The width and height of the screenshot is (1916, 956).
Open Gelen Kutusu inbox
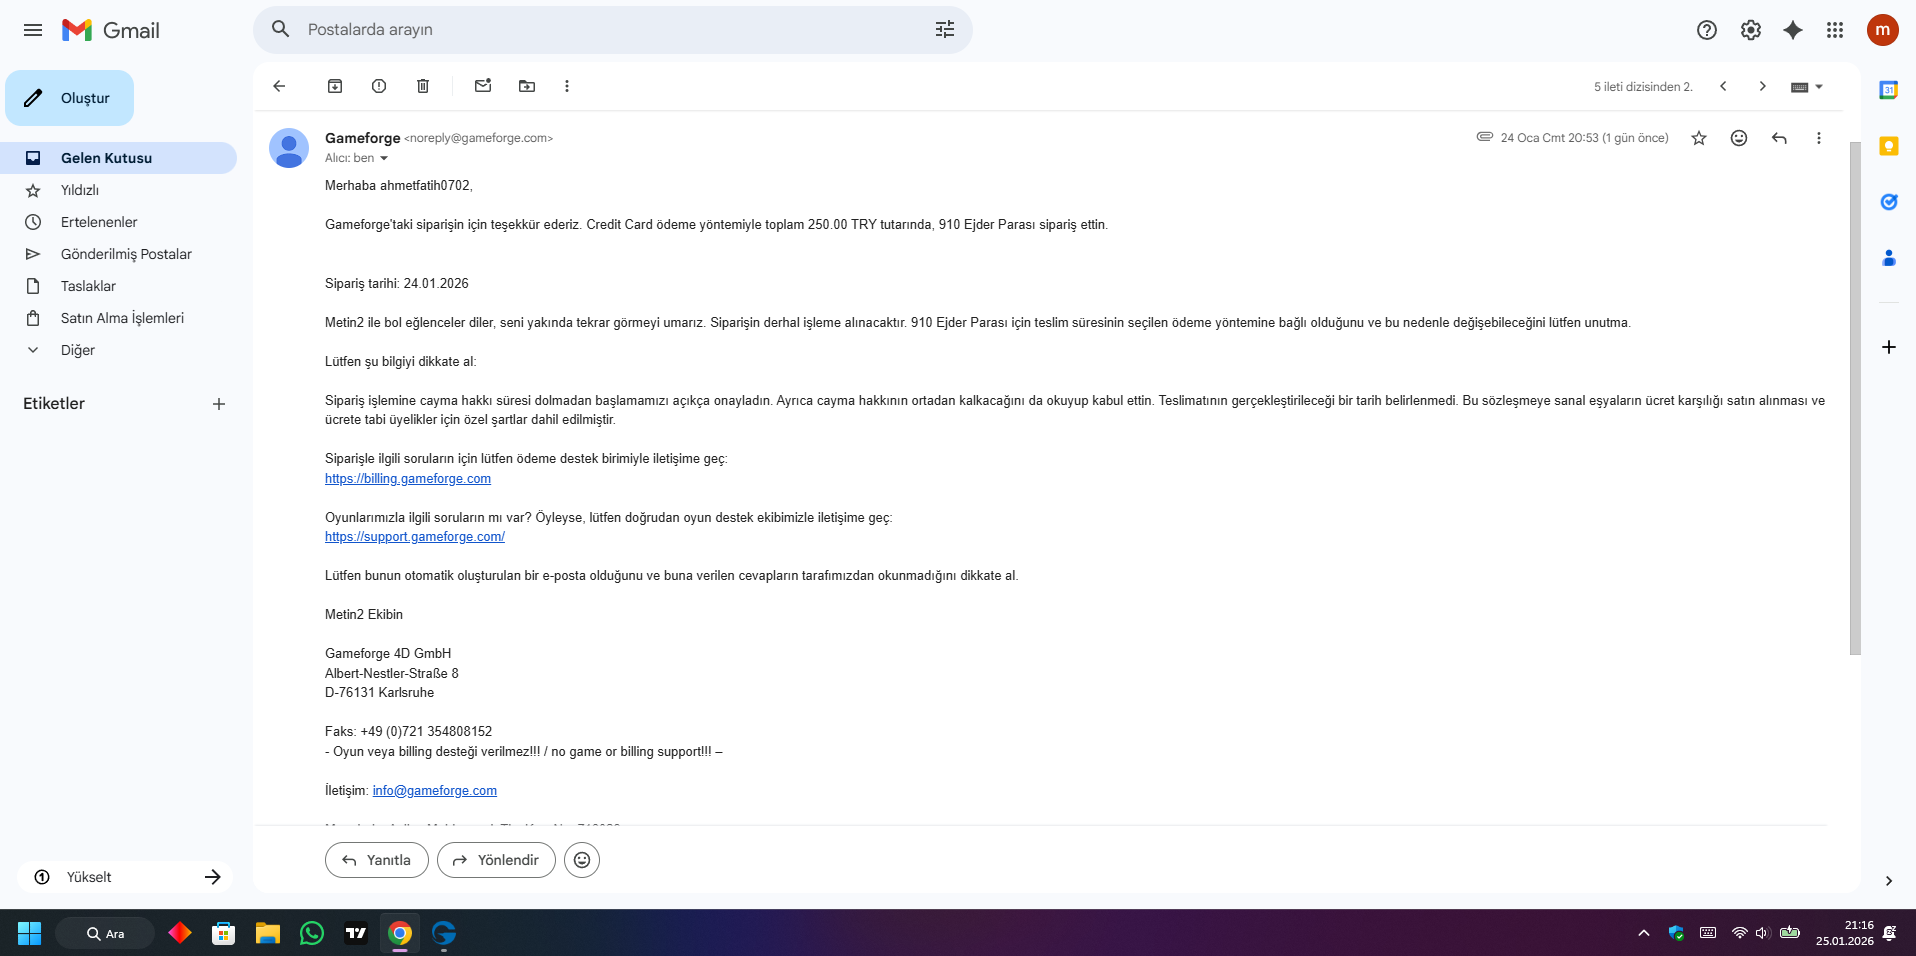click(118, 158)
